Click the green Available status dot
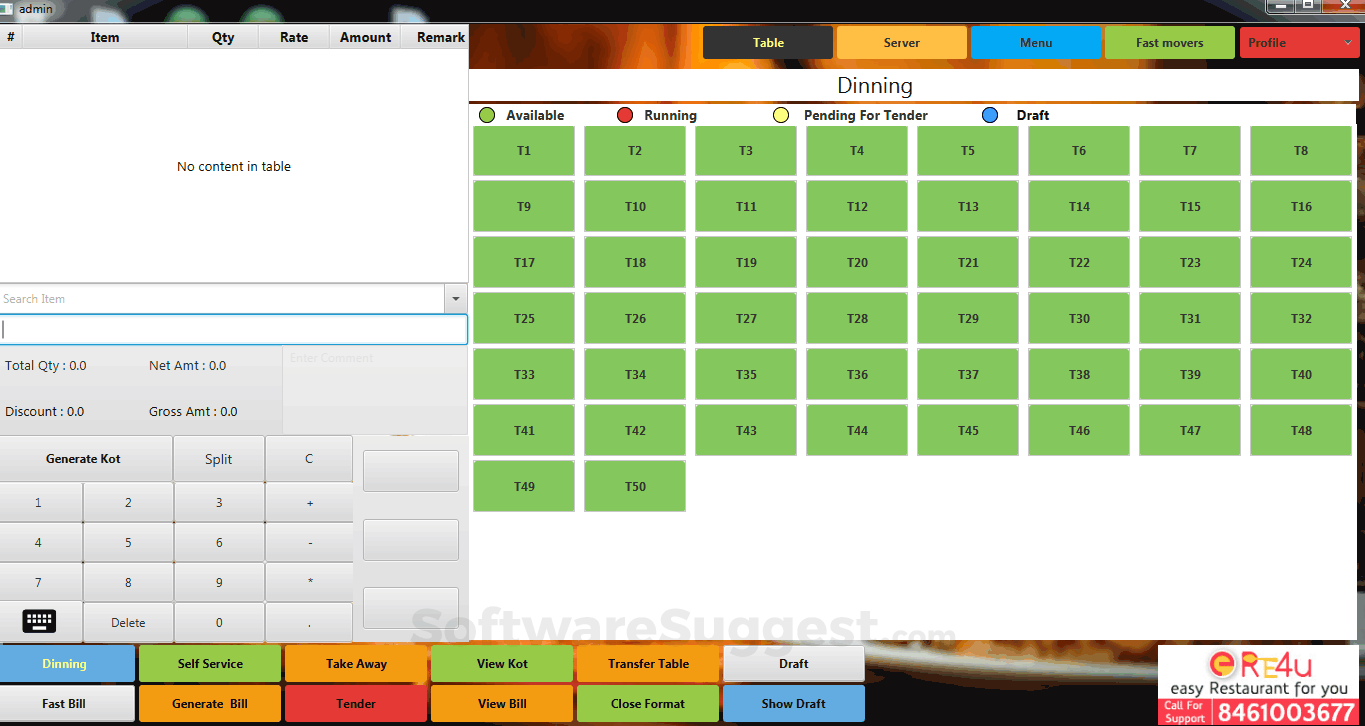 pyautogui.click(x=487, y=115)
